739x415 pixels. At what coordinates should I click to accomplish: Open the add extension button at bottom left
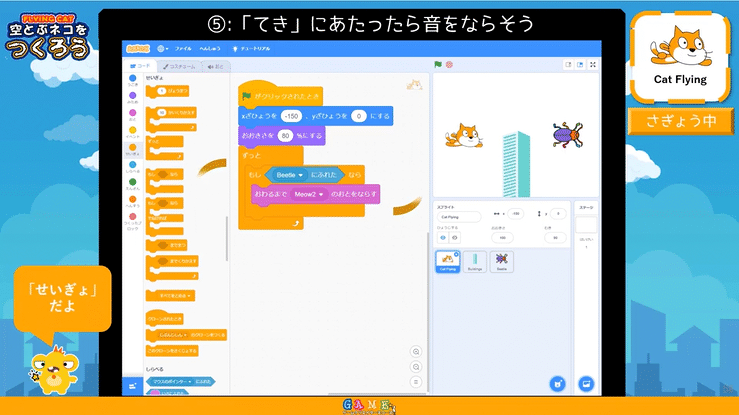click(133, 386)
